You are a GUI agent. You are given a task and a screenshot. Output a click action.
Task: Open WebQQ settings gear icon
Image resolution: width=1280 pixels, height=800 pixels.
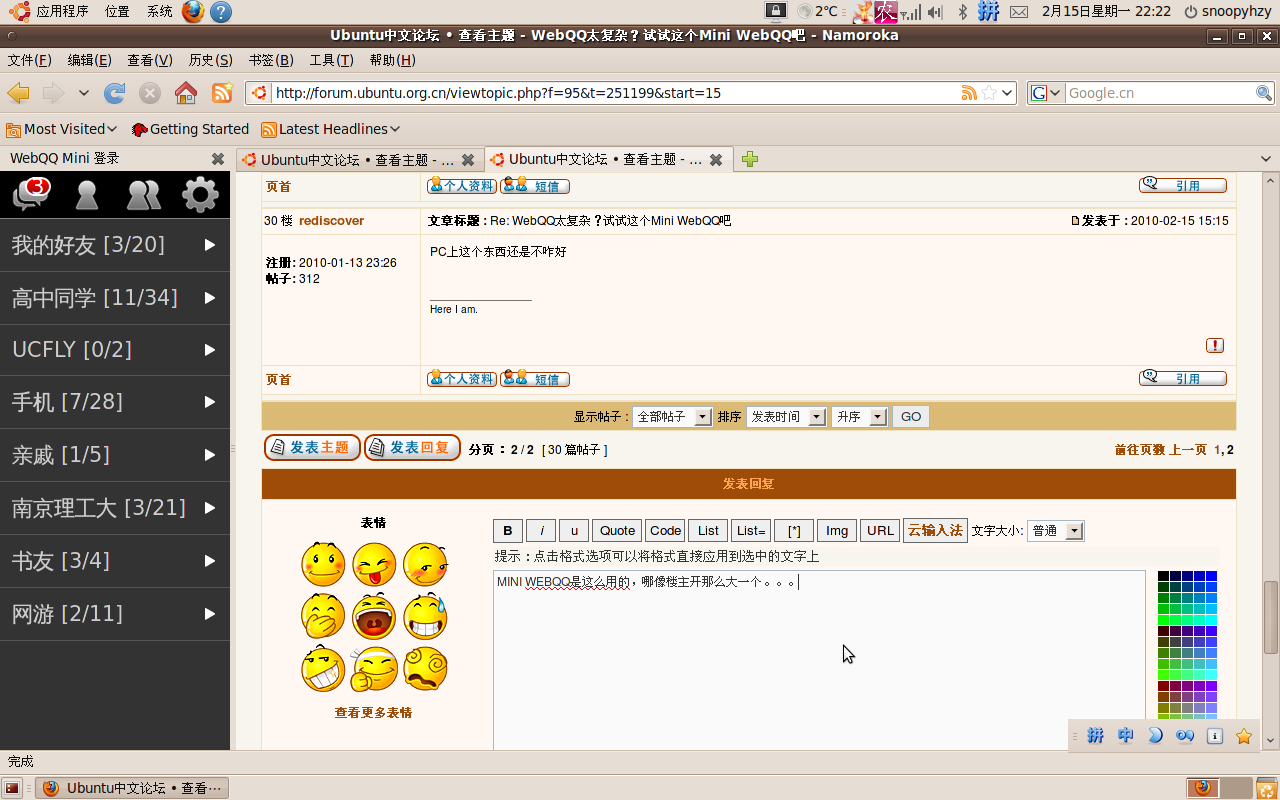(x=200, y=195)
